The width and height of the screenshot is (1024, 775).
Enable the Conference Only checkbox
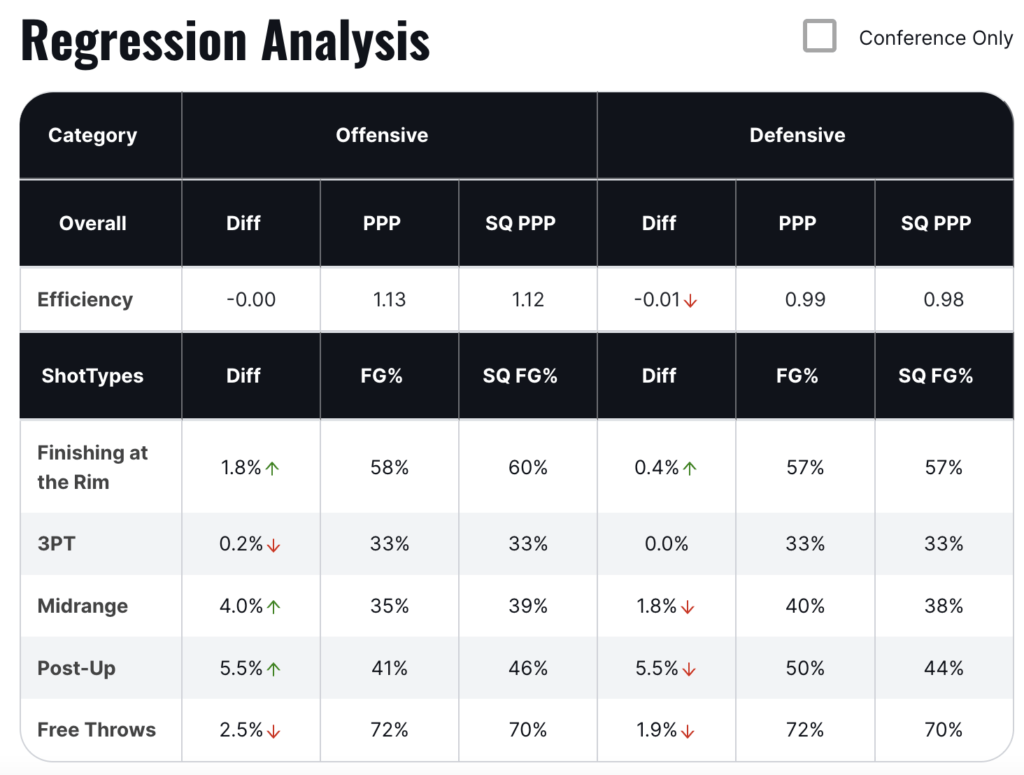click(x=820, y=37)
